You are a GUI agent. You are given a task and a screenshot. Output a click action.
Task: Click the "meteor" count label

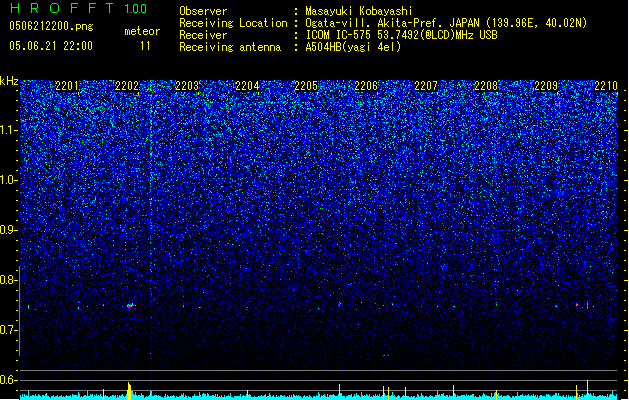pyautogui.click(x=142, y=31)
